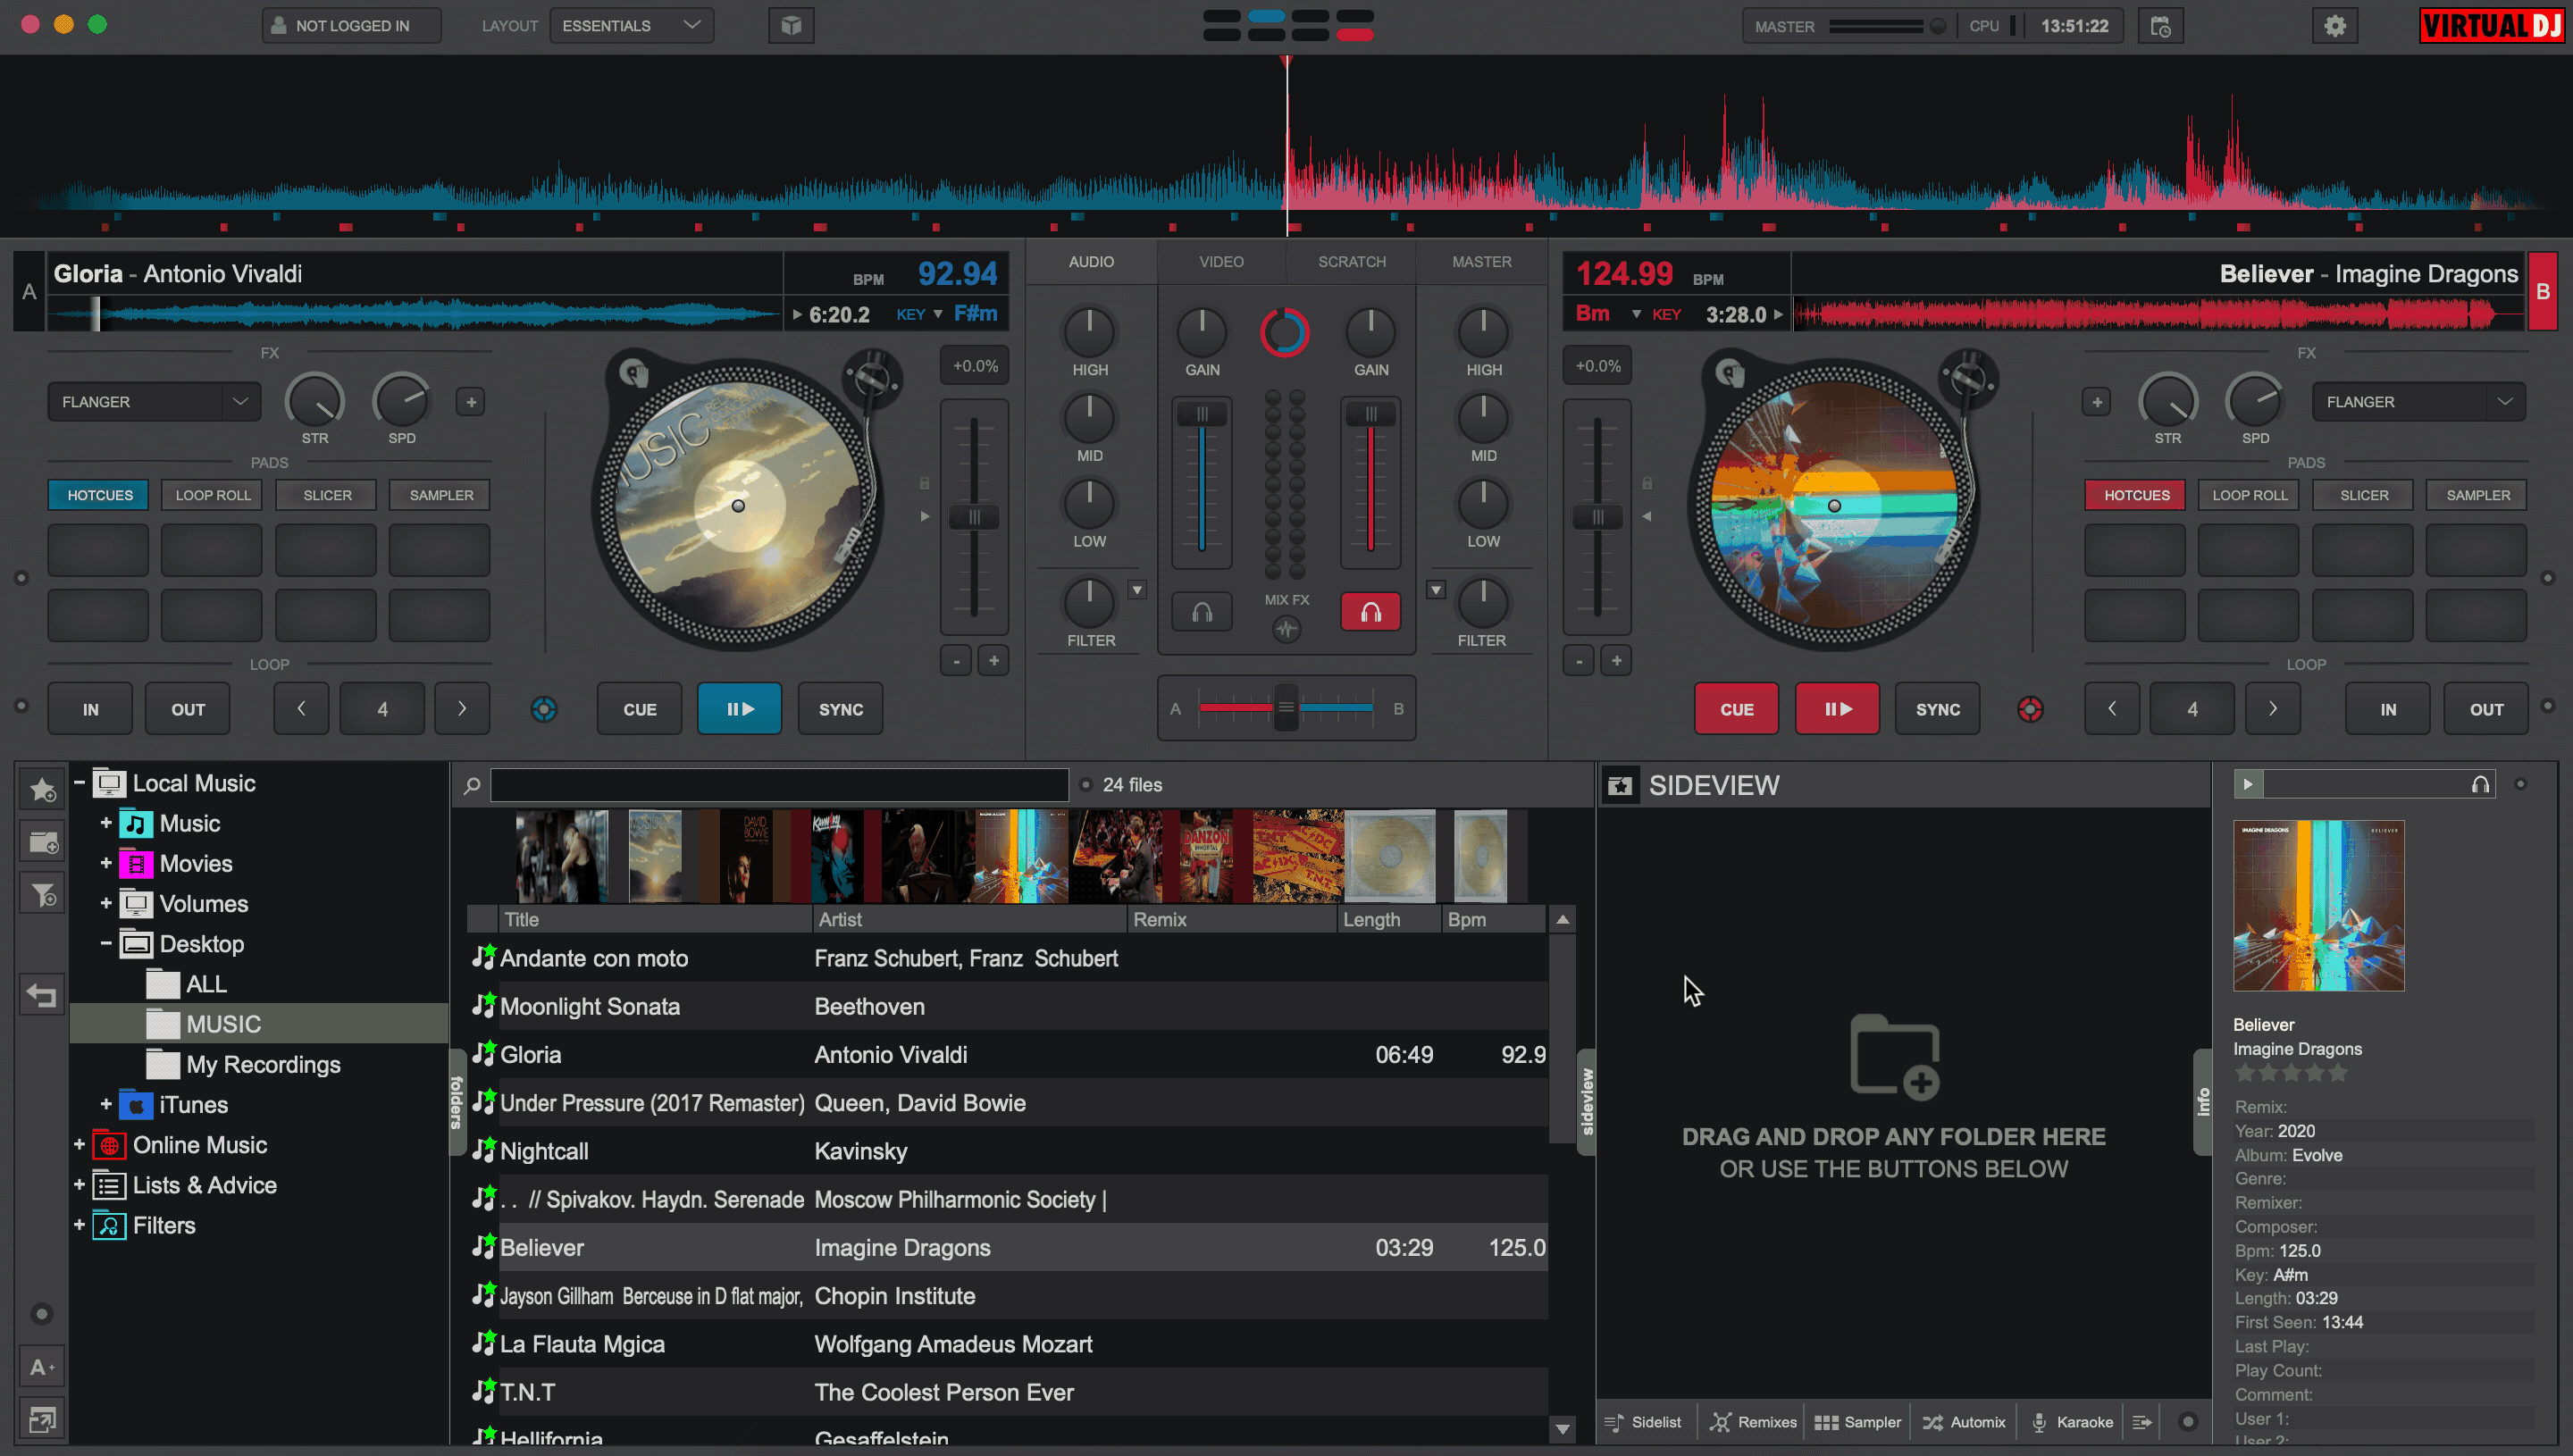Click deck A SLICER pads button

tap(327, 495)
